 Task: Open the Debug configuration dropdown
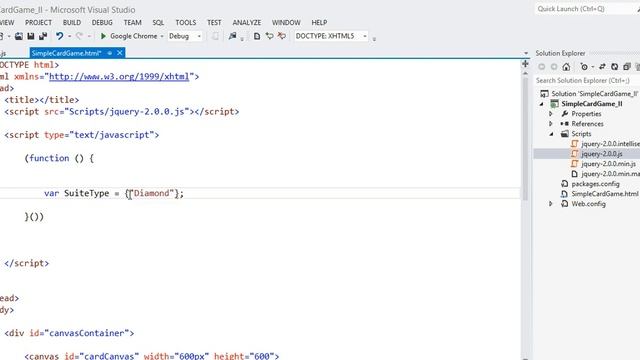pos(199,36)
